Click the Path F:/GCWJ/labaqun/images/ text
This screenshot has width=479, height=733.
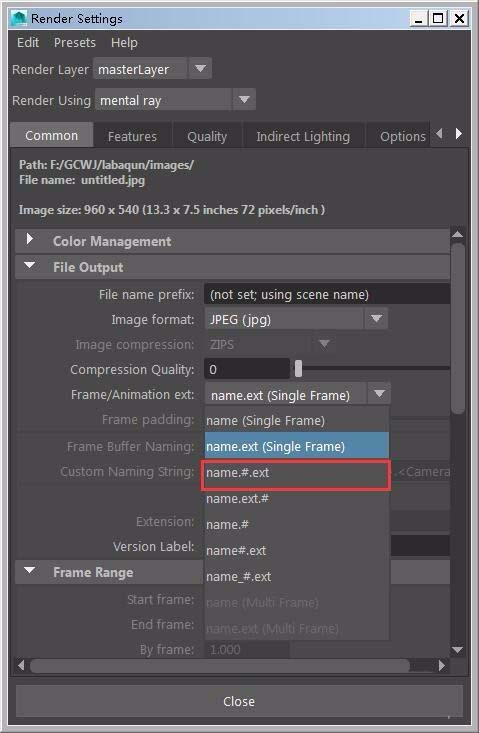click(106, 165)
